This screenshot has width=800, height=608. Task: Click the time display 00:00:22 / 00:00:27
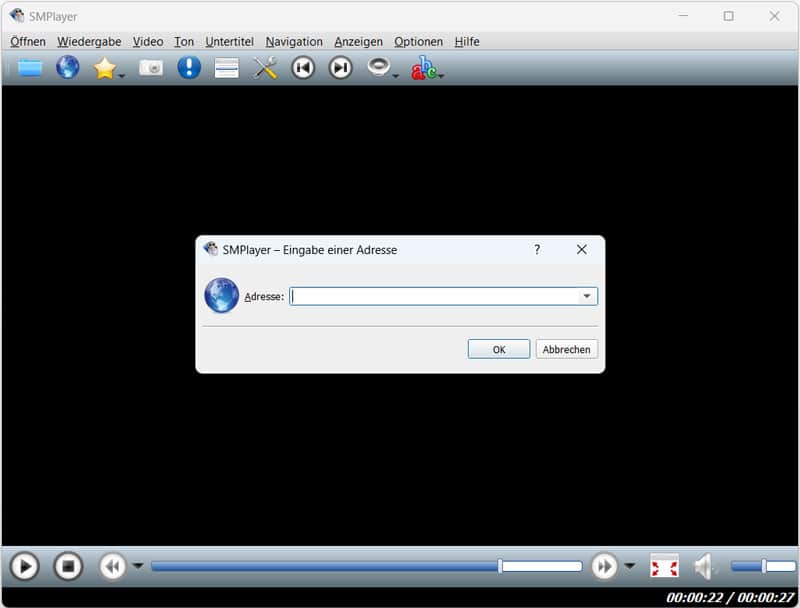coord(730,597)
